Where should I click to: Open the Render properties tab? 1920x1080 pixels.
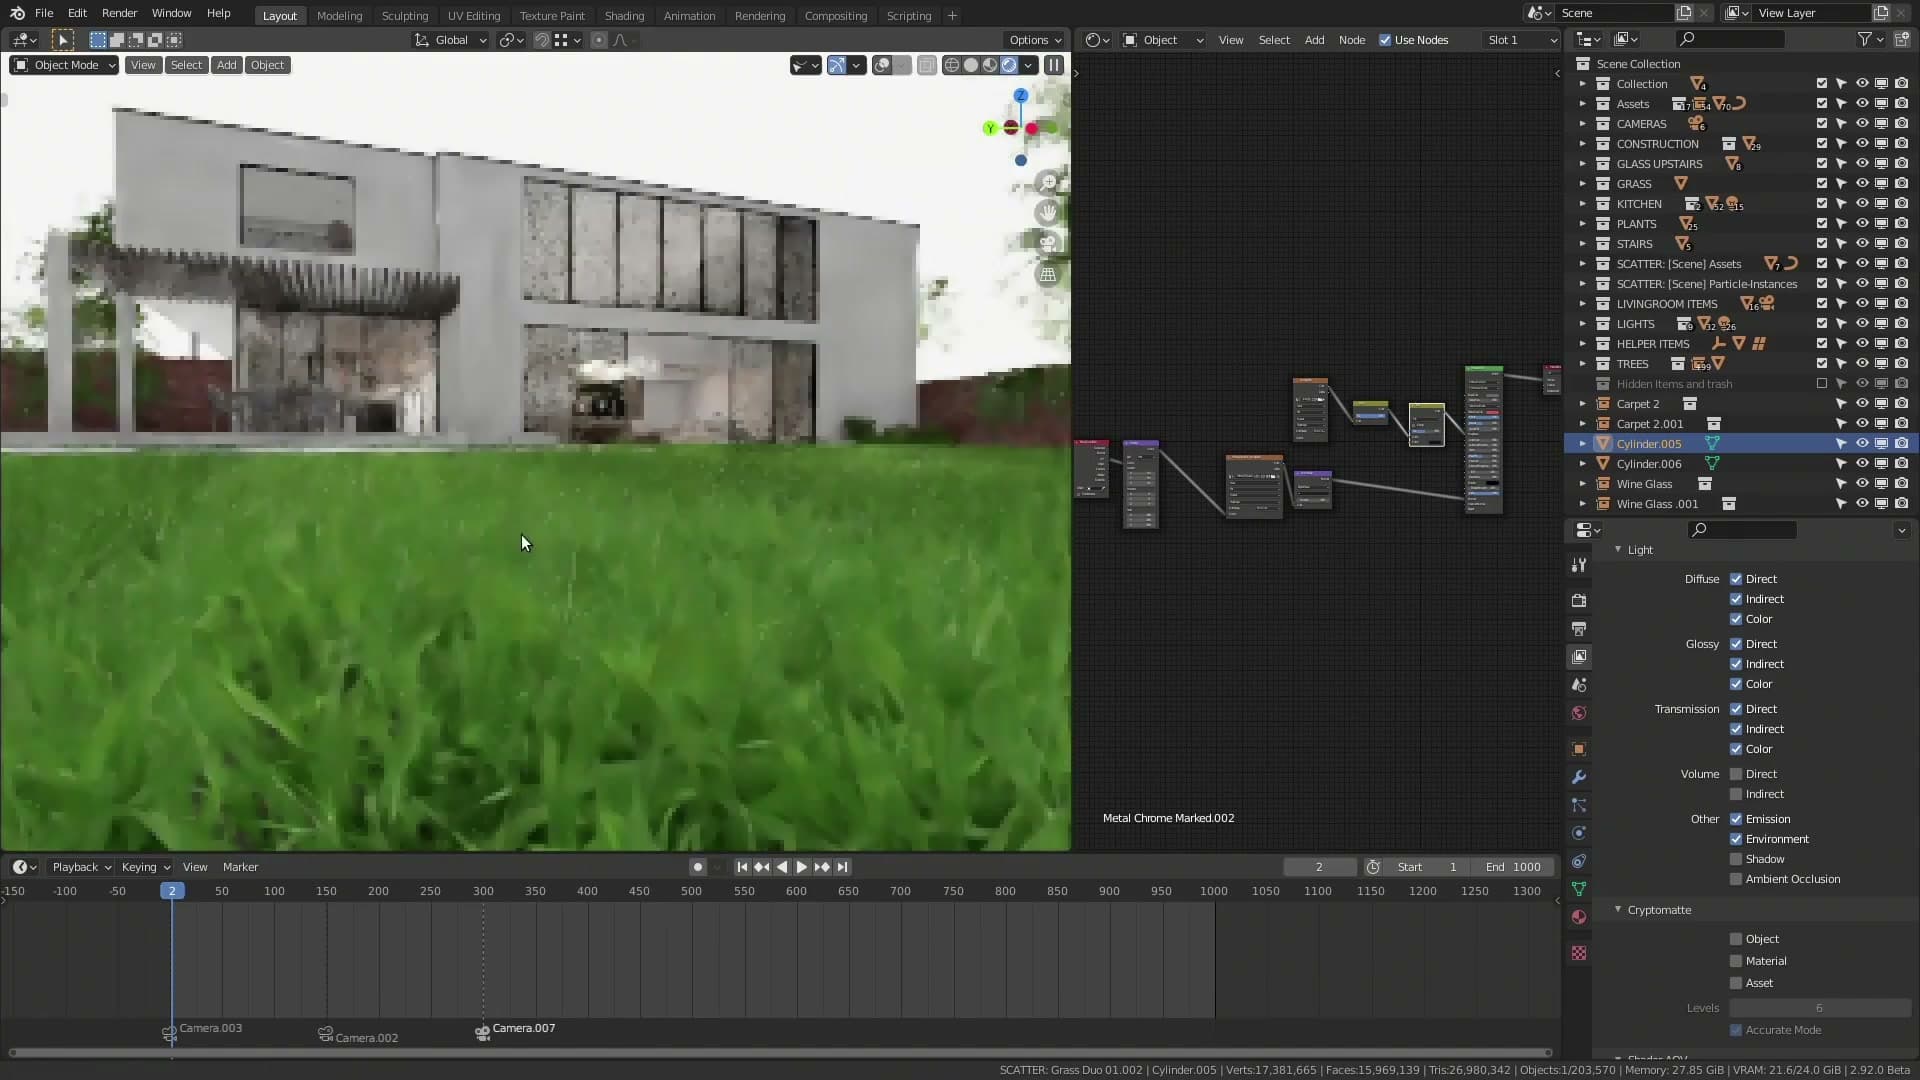click(x=1579, y=601)
